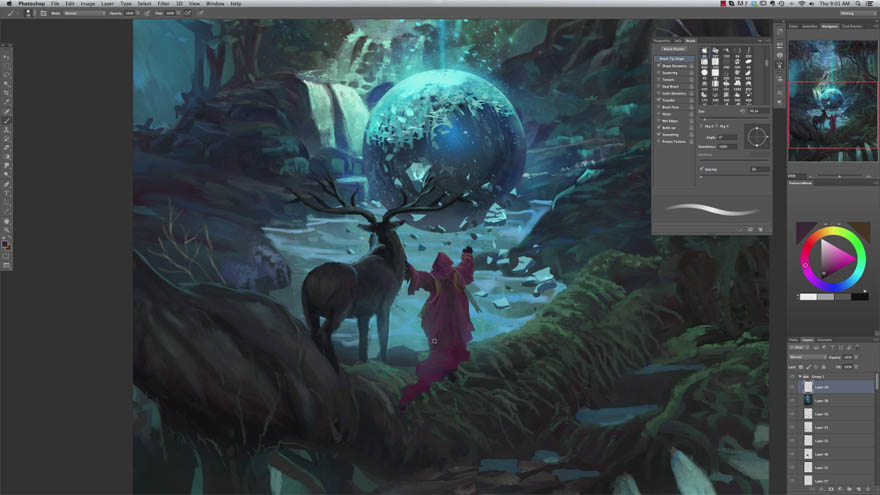Open the layer blend mode dropdown

[808, 357]
